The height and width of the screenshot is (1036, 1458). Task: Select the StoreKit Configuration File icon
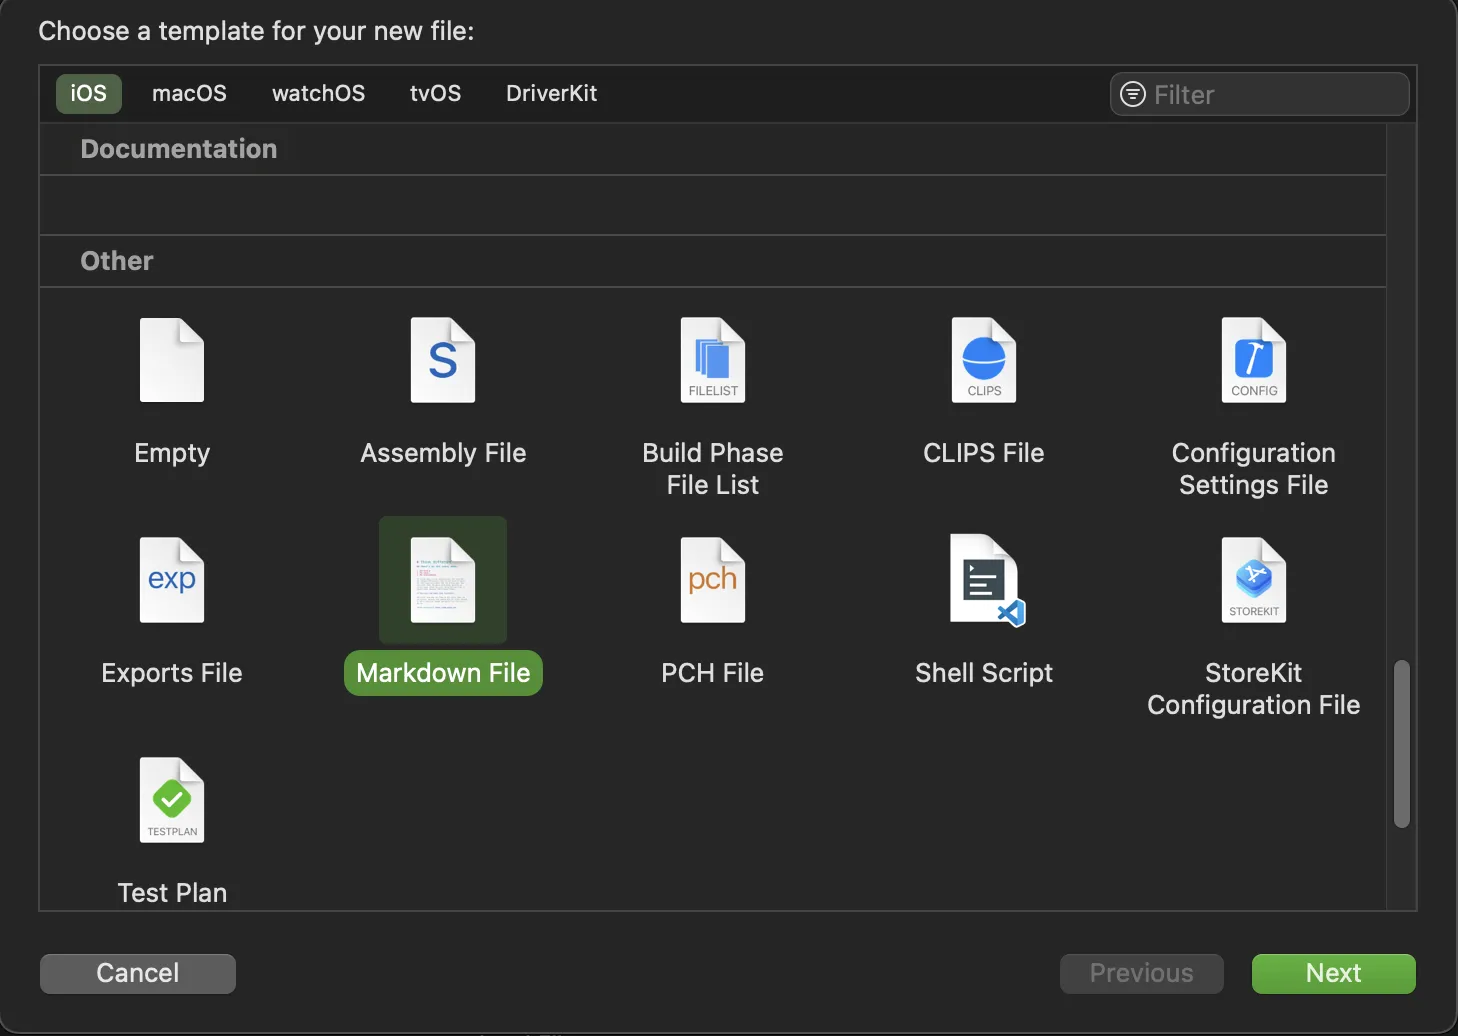point(1254,581)
